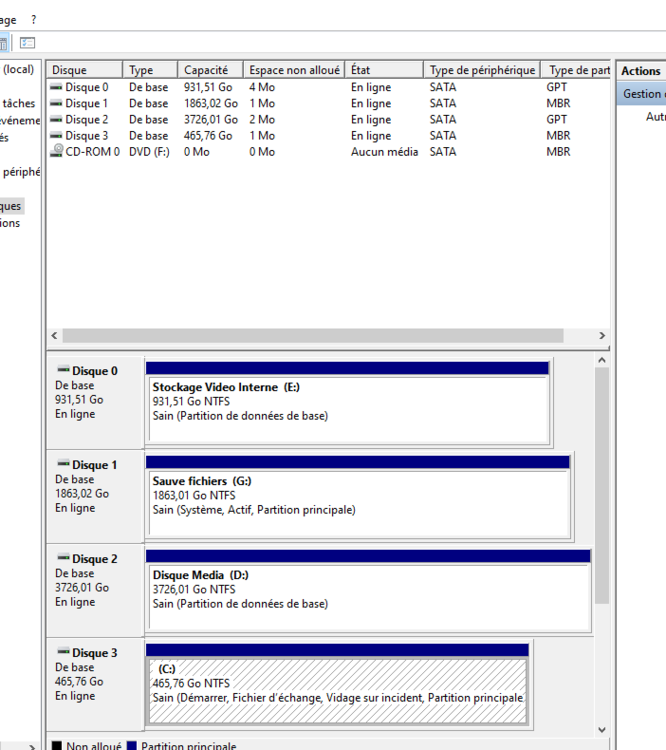Viewport: 666px width, 750px height.
Task: Select Disque 3 label in graphical view
Action: (x=94, y=653)
